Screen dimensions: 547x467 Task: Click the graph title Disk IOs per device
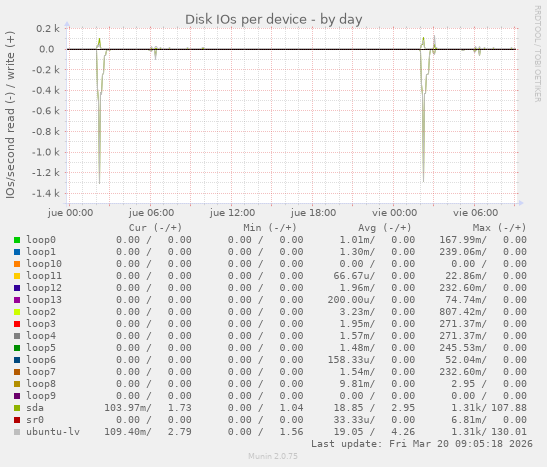point(274,20)
